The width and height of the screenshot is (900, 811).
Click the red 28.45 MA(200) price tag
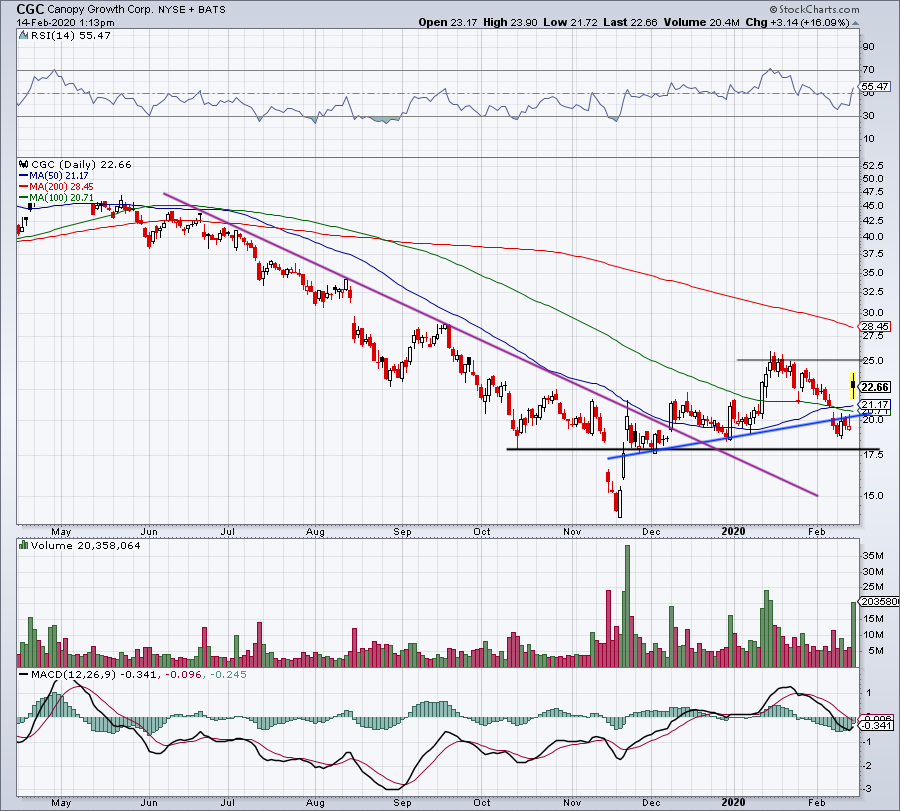(875, 327)
